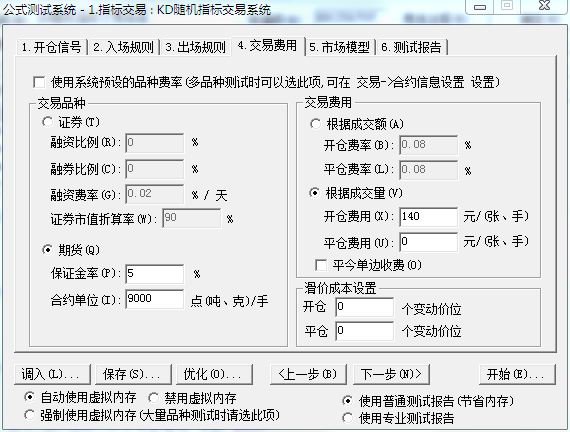
Task: Focus the 合约单位(I) input field
Action: click(x=154, y=299)
